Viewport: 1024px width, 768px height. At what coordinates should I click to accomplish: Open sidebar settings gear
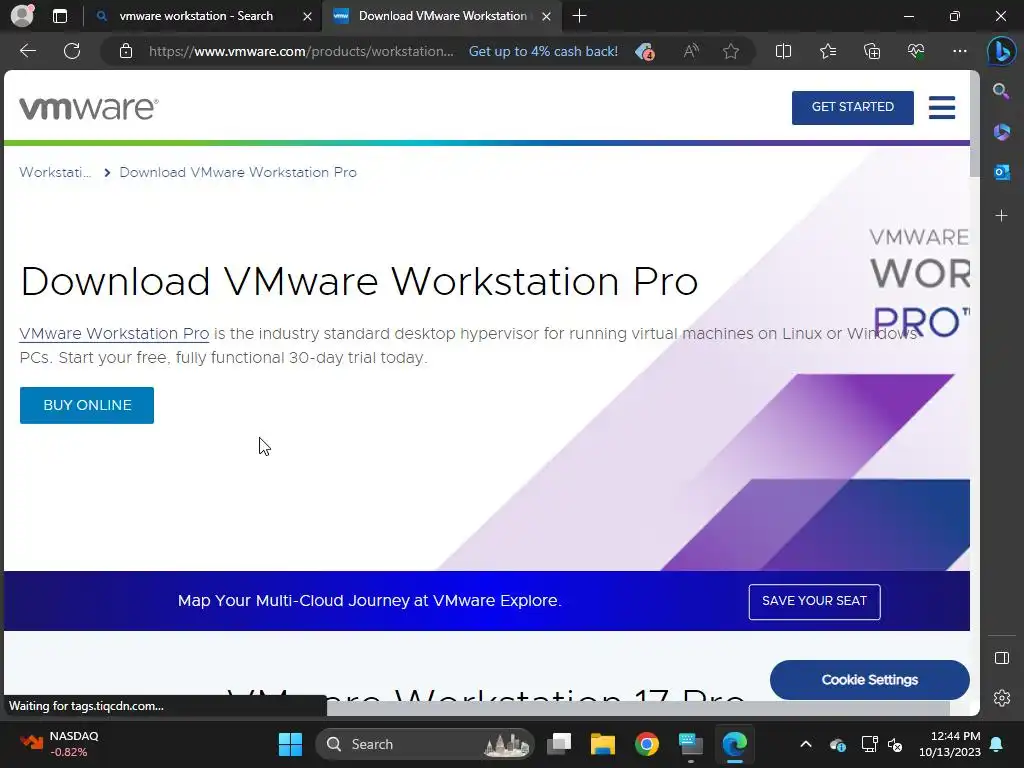[1001, 698]
